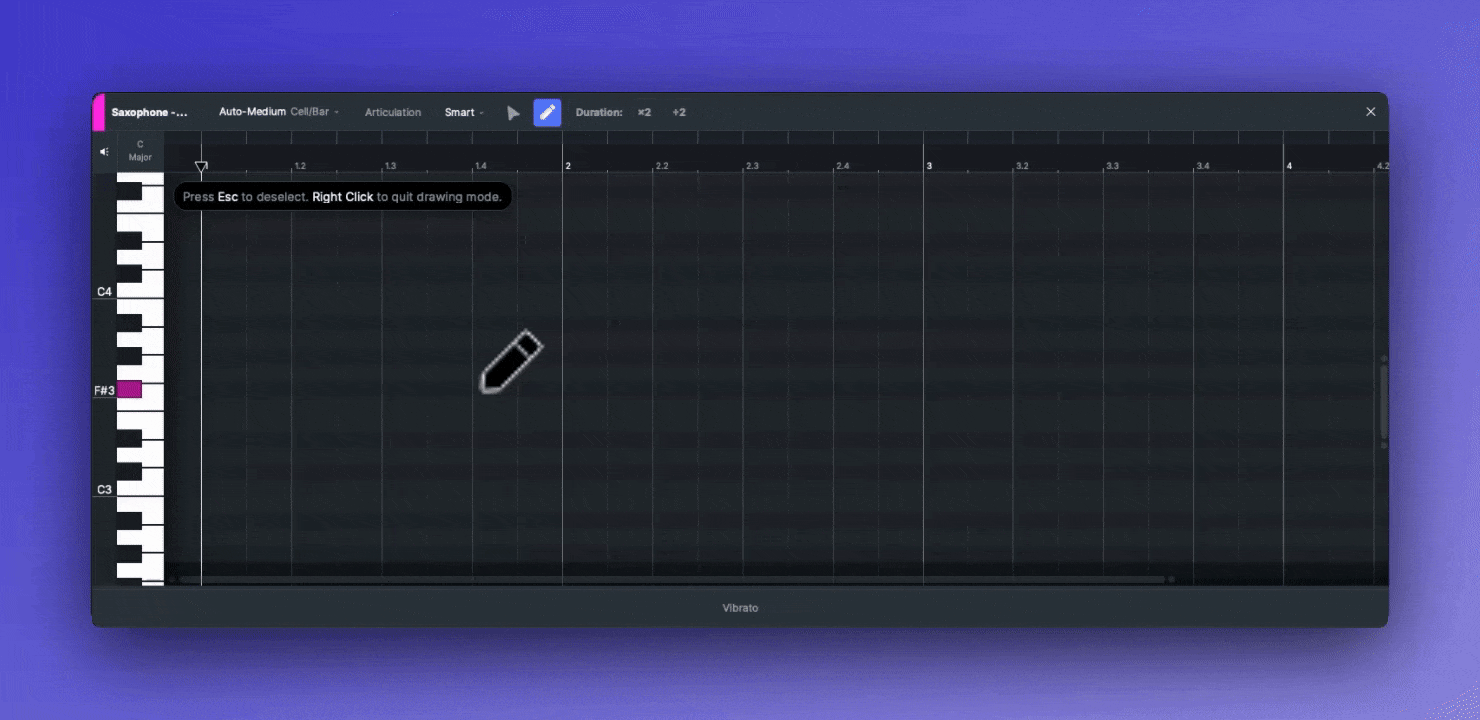The image size is (1480, 720).
Task: Close the piano roll editor
Action: pyautogui.click(x=1370, y=112)
